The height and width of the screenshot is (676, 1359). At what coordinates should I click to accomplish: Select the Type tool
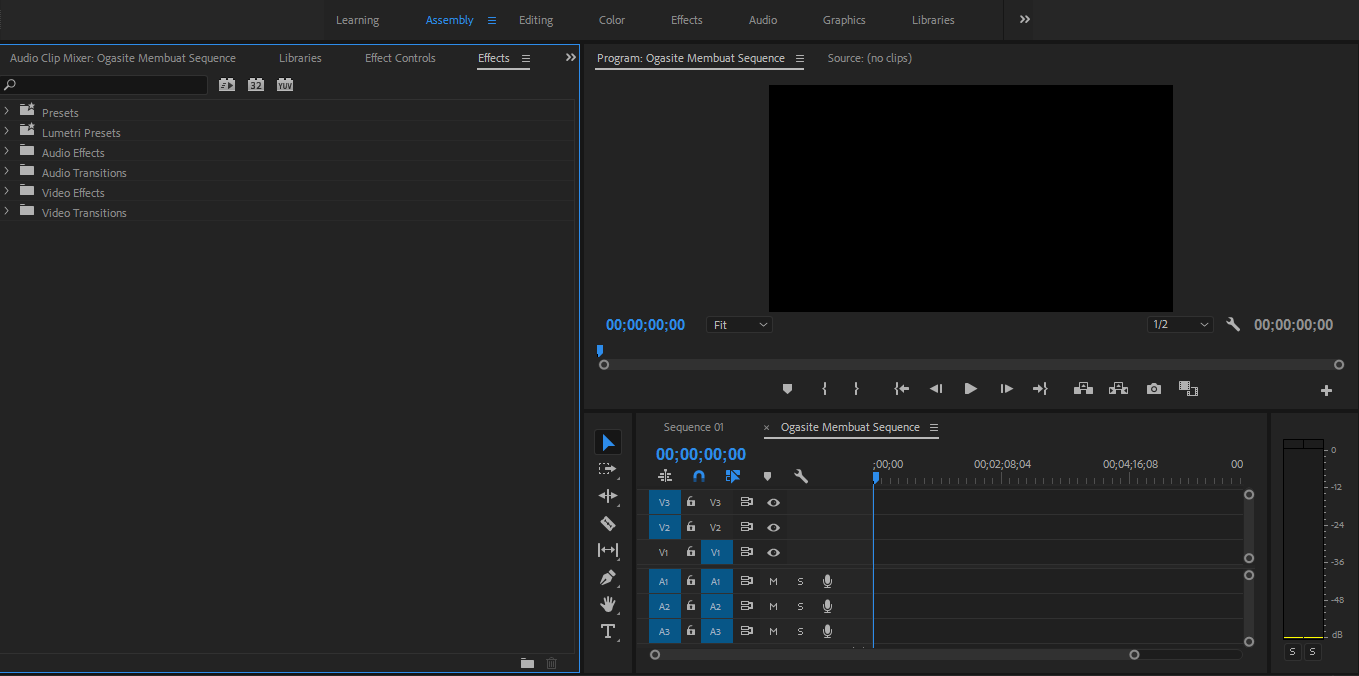pyautogui.click(x=608, y=631)
